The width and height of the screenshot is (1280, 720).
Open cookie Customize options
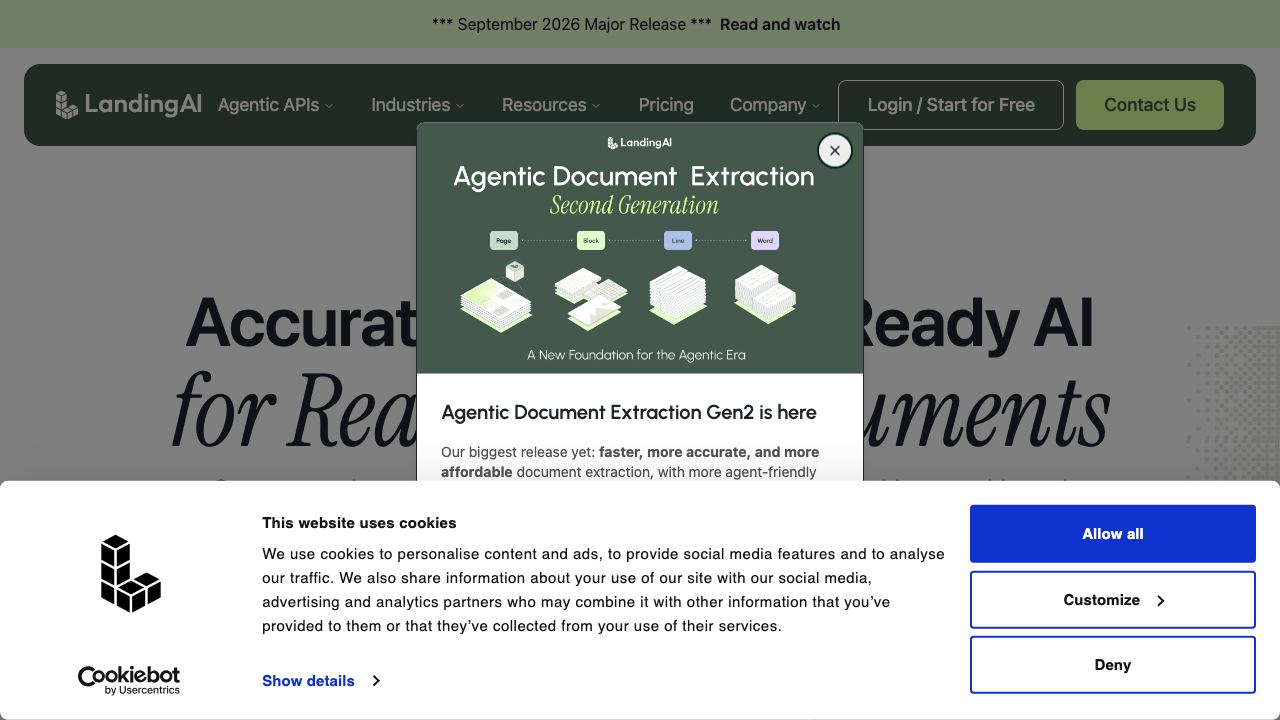[1113, 600]
